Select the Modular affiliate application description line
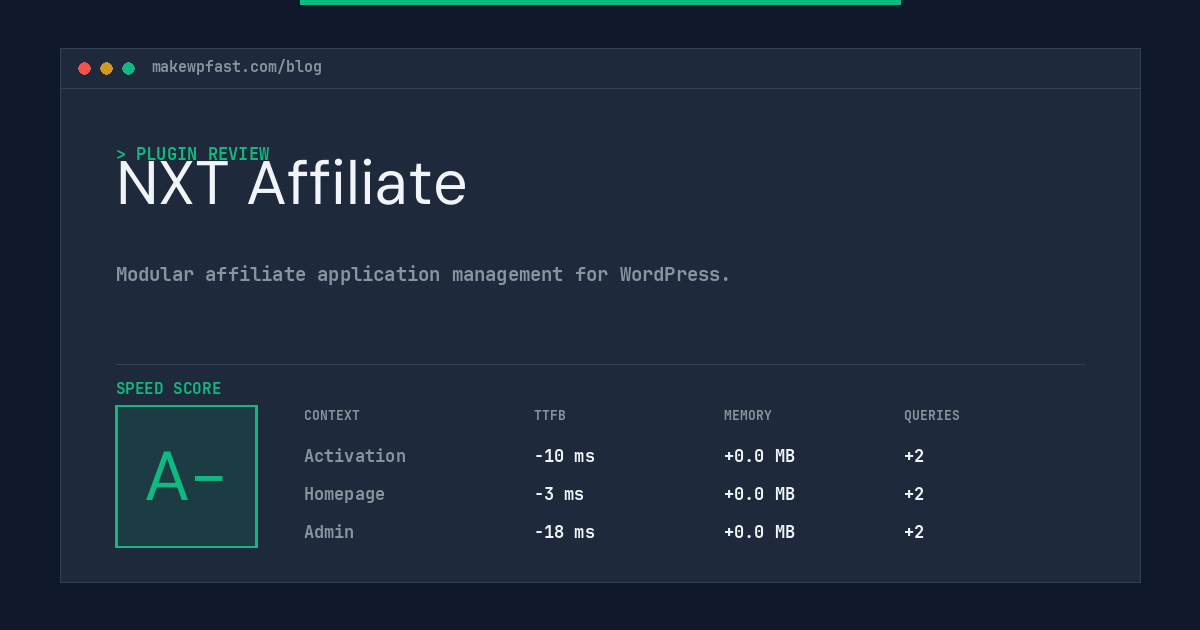The image size is (1200, 630). (x=423, y=274)
